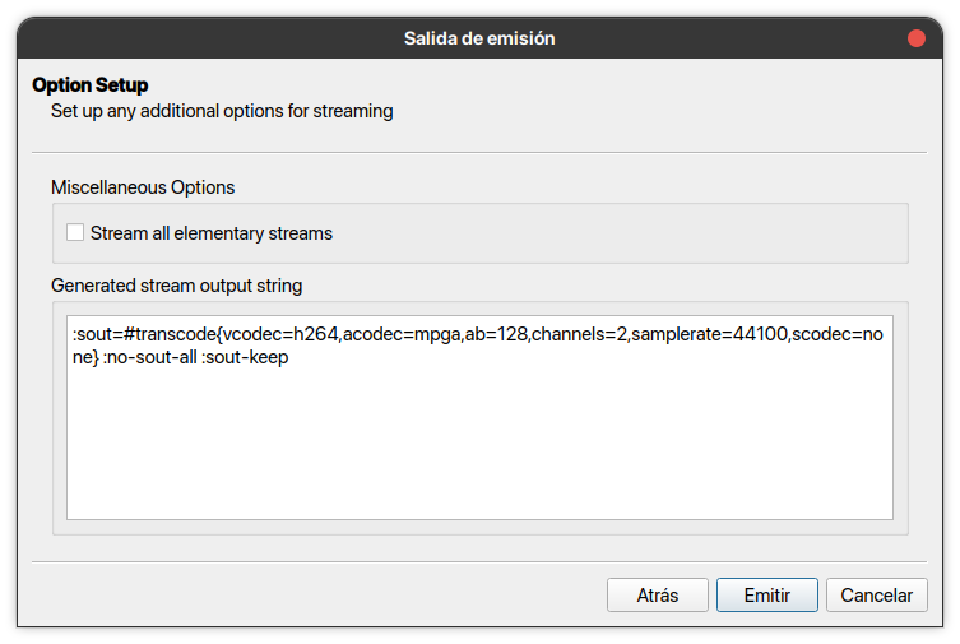The image size is (960, 644).
Task: Click the Salida de emisión title bar
Action: point(479,39)
